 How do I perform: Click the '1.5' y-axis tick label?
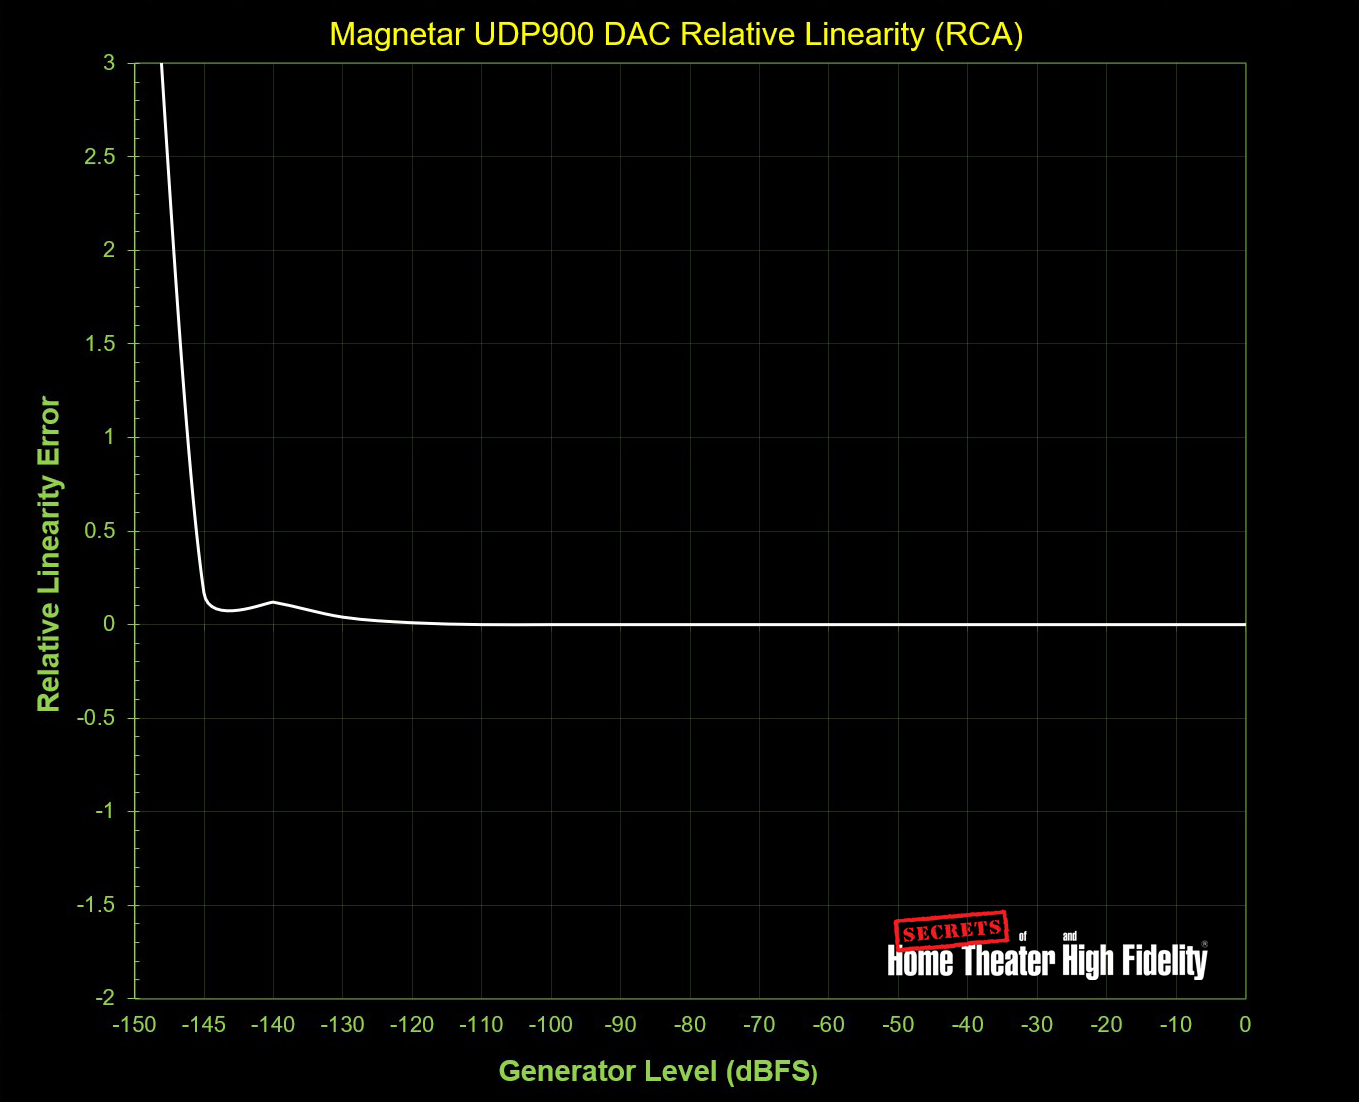point(101,344)
